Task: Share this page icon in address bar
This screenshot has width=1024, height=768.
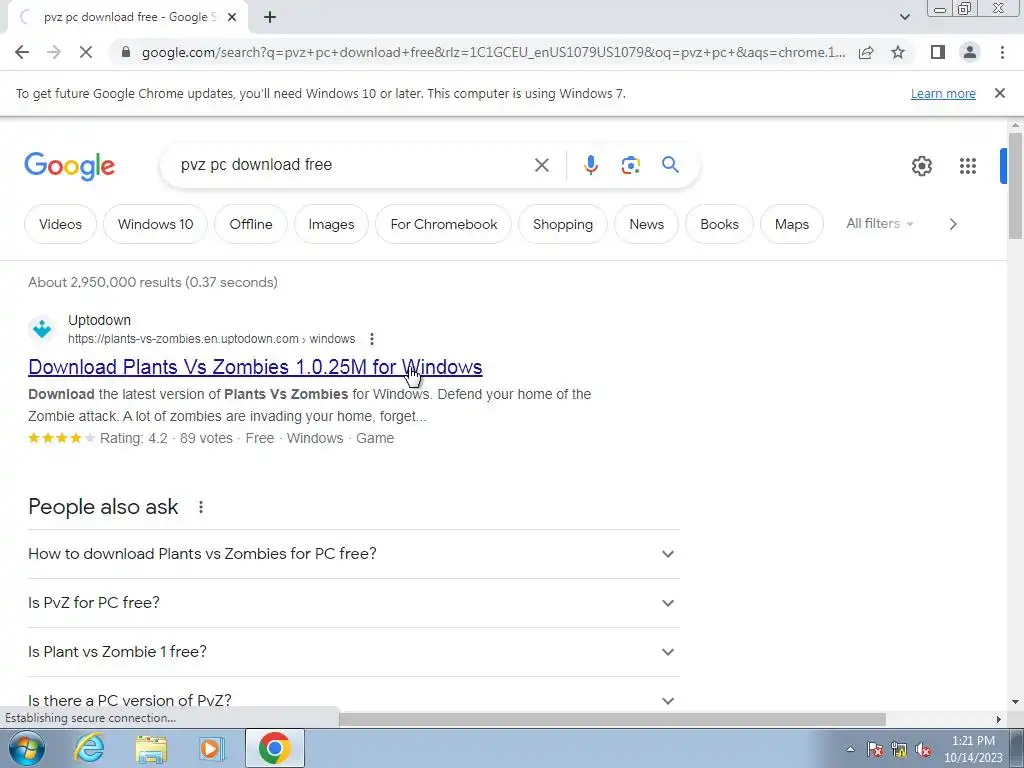Action: click(x=866, y=52)
